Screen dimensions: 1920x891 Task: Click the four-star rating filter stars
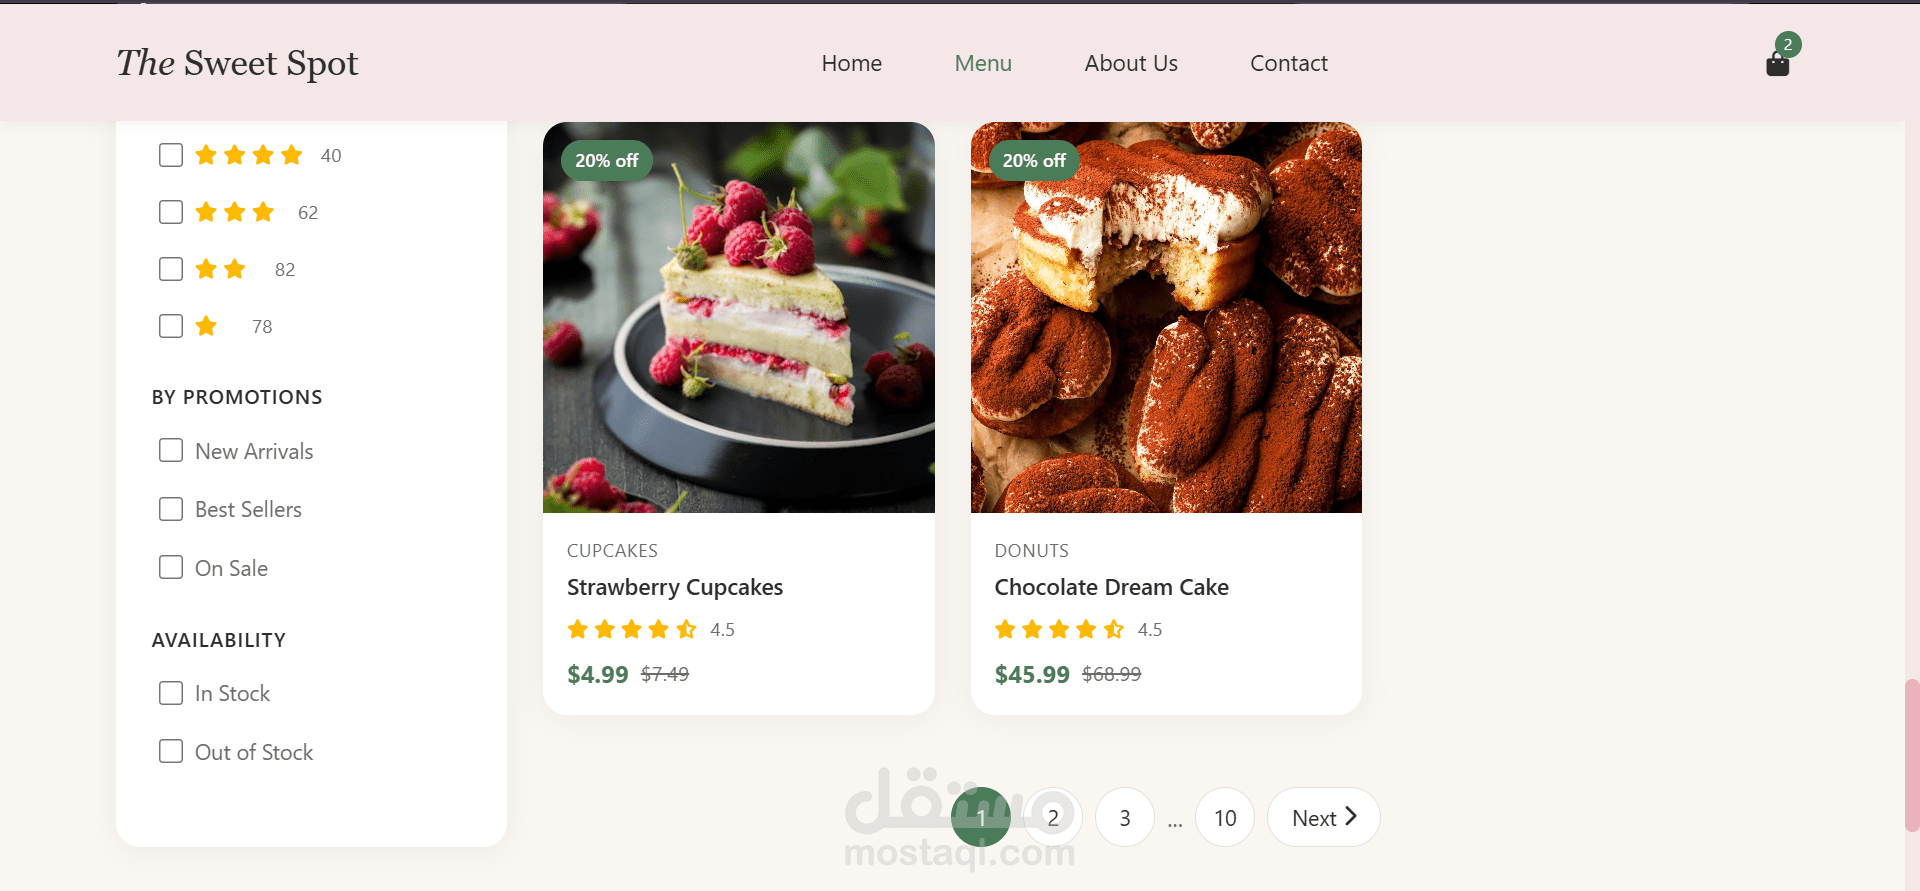pos(249,155)
